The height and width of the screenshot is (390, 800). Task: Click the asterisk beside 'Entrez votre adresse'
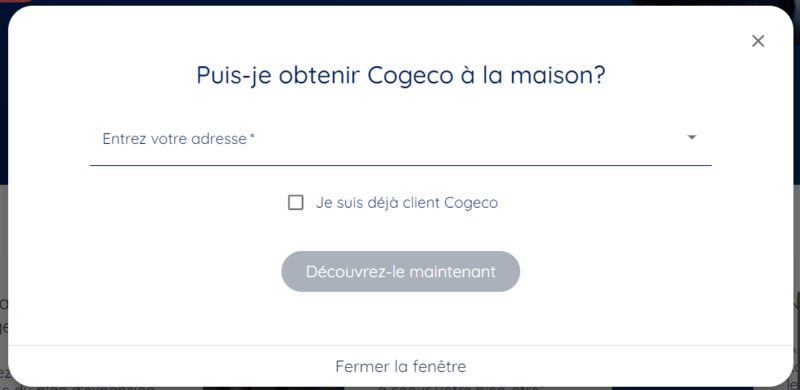point(252,137)
